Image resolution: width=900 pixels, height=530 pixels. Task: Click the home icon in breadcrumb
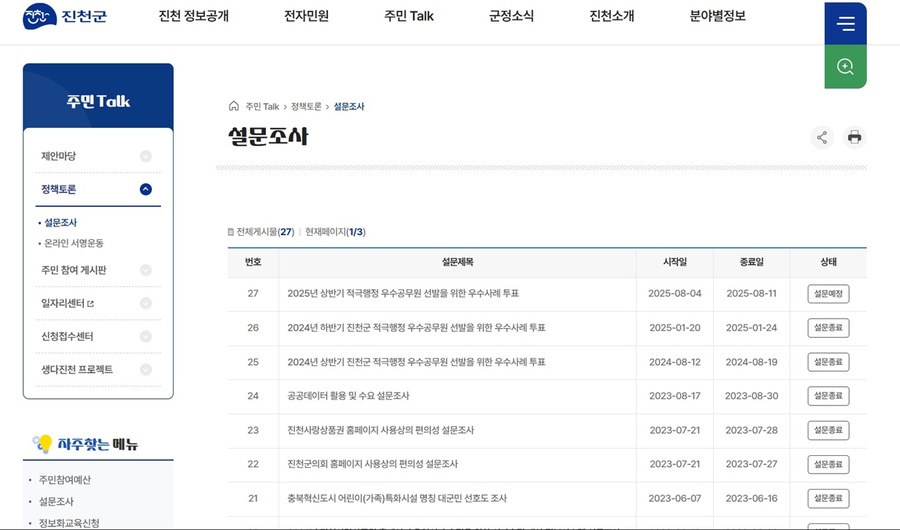pos(234,106)
